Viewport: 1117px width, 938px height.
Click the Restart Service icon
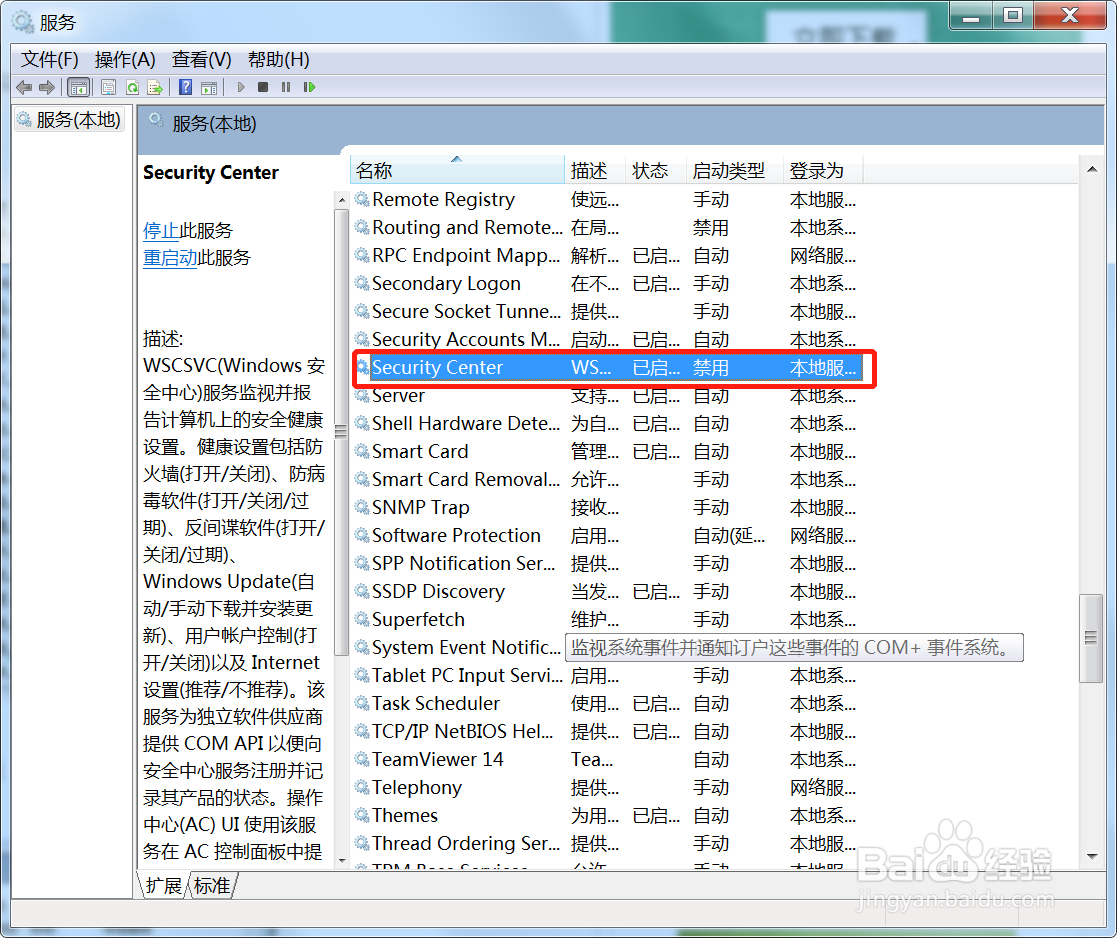pyautogui.click(x=308, y=87)
